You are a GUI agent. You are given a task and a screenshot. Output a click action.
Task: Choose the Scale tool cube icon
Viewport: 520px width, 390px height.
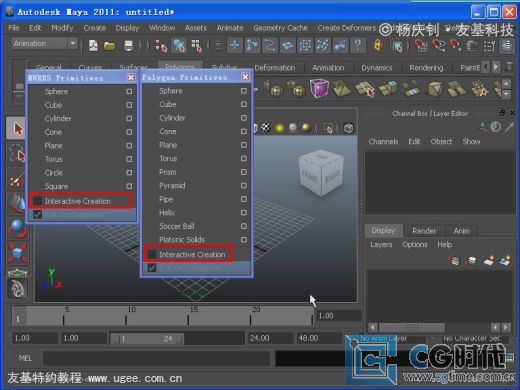tap(17, 253)
